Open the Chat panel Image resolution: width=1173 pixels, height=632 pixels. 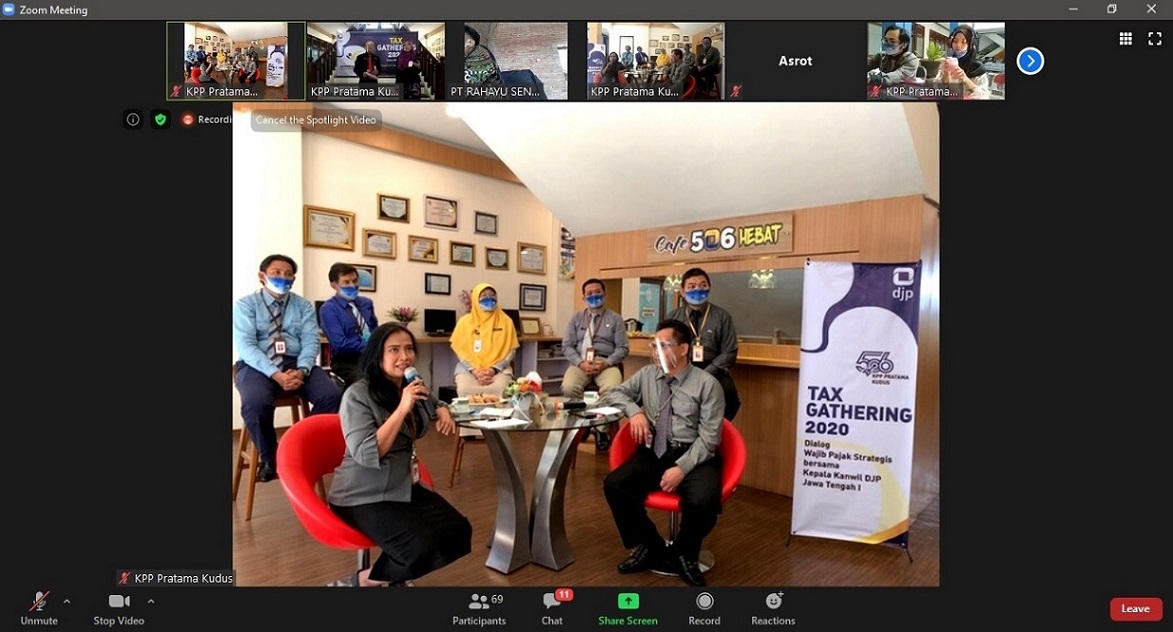552,607
